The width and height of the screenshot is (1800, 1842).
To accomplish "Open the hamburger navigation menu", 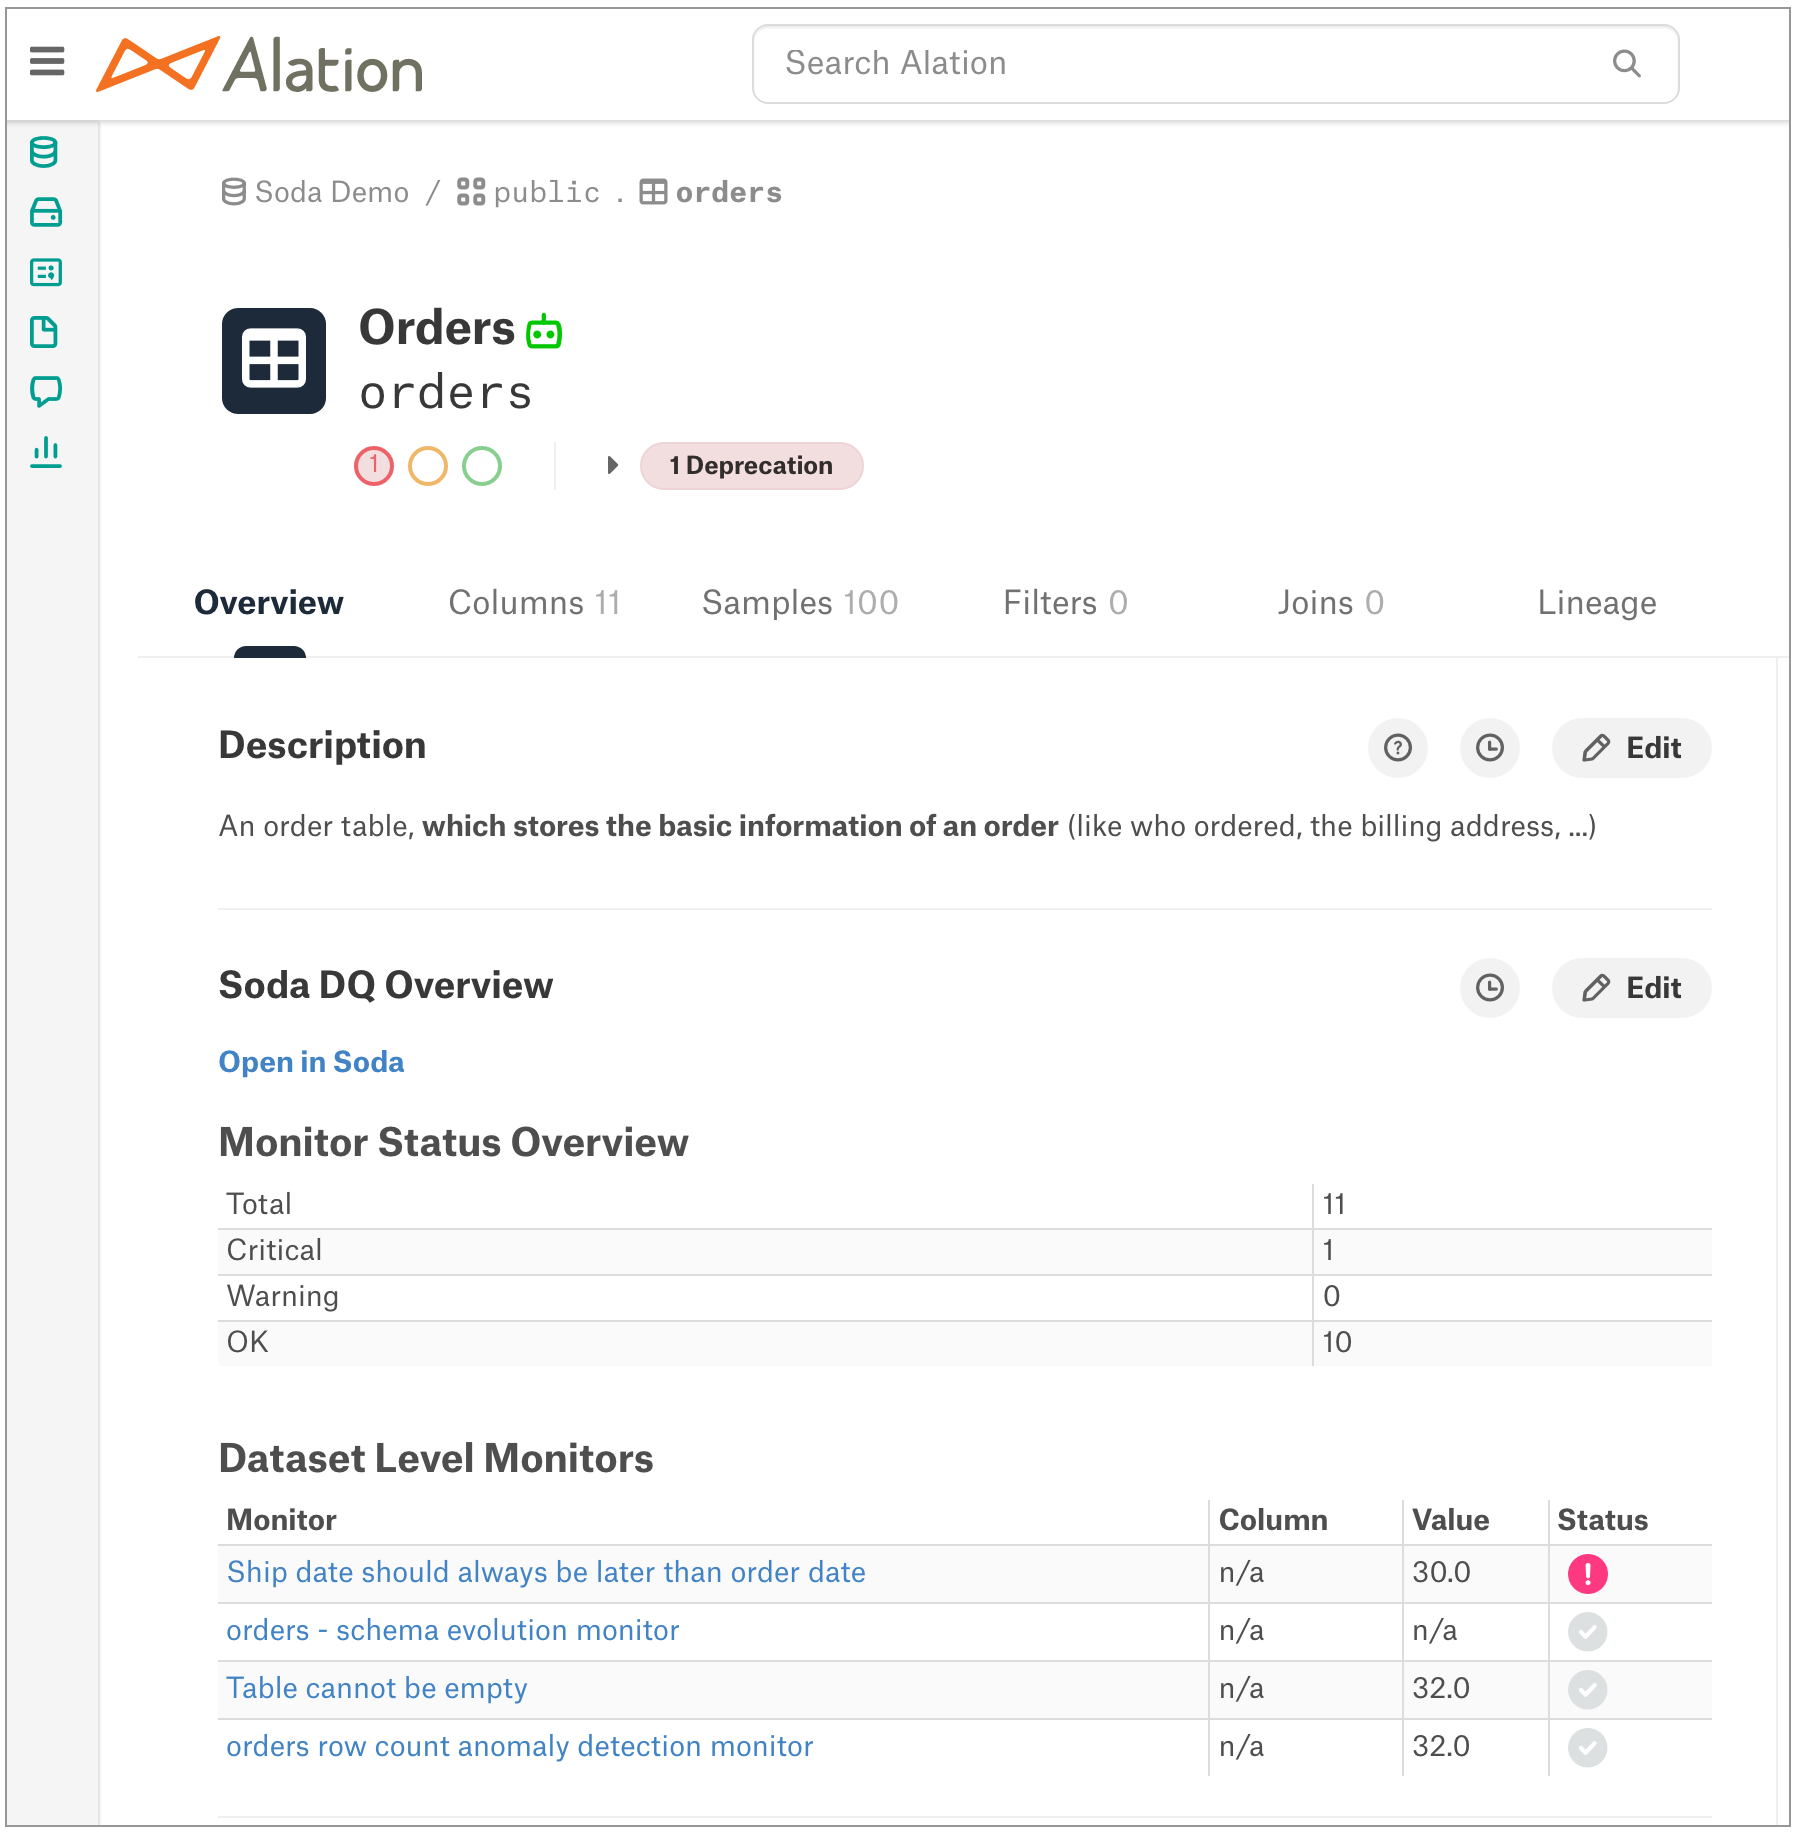I will point(47,62).
